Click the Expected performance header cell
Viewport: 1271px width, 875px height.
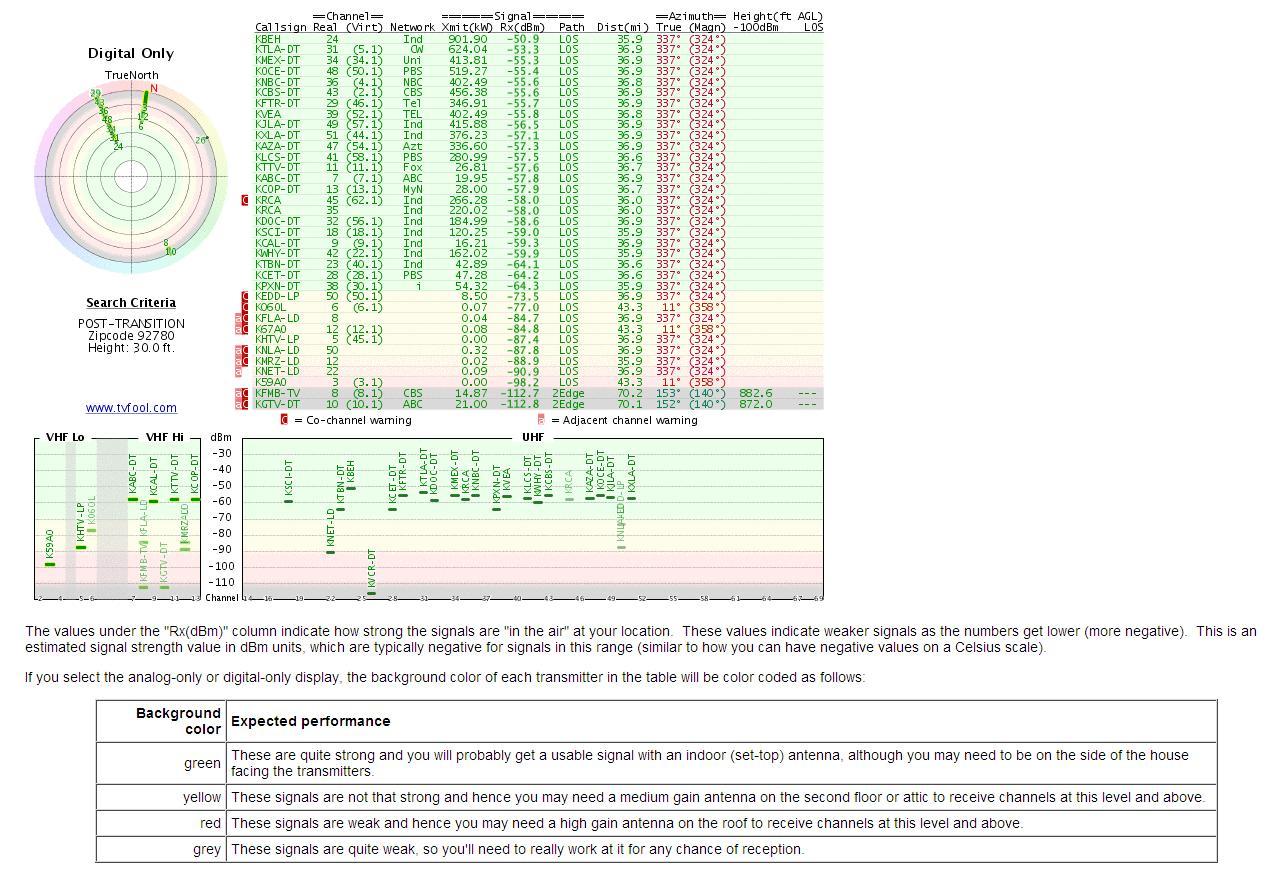[721, 721]
